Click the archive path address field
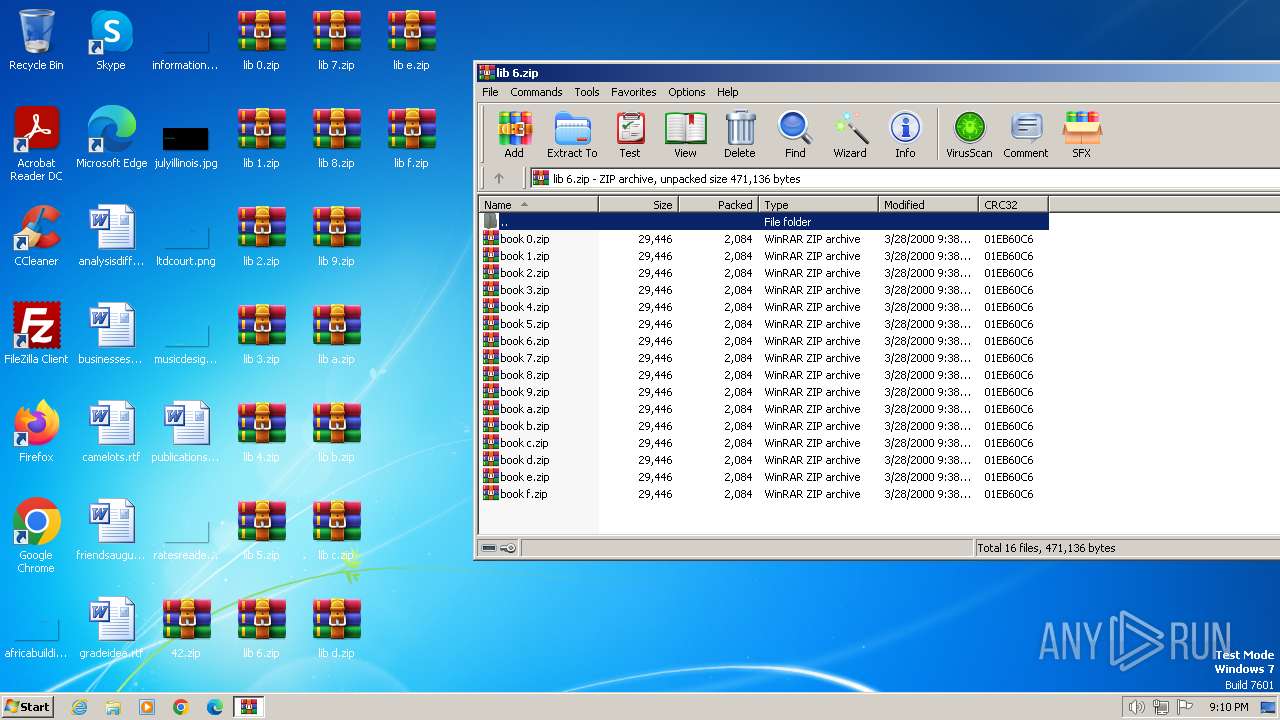This screenshot has height=720, width=1280. pyautogui.click(x=904, y=178)
